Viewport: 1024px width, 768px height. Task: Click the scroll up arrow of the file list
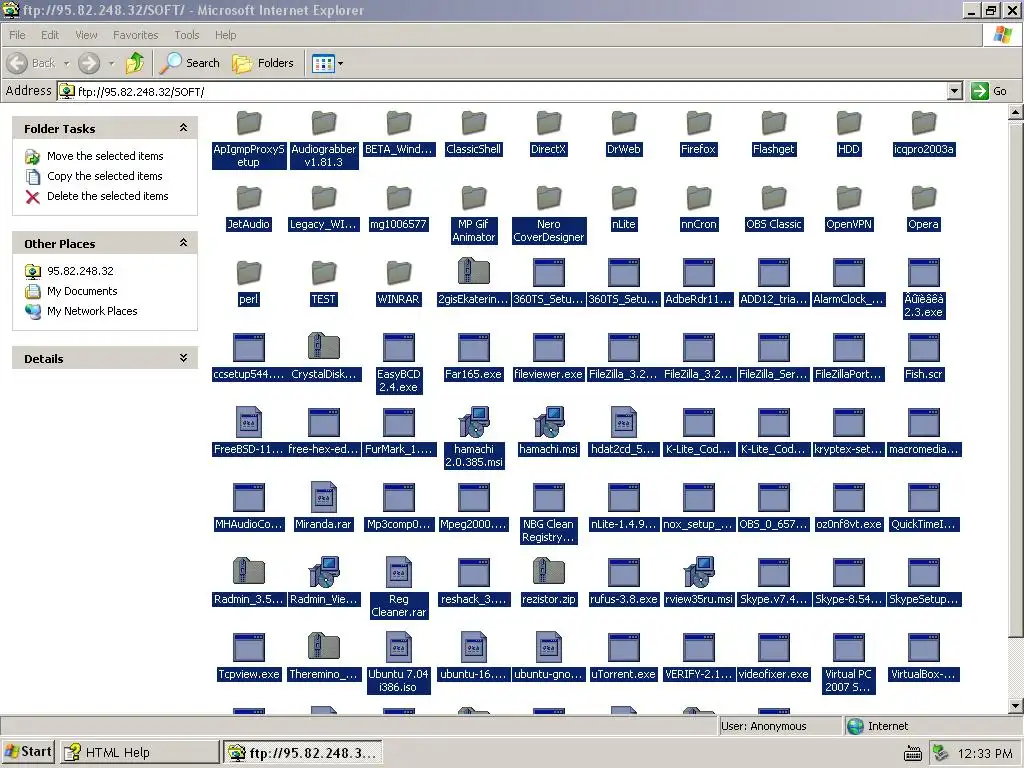tap(1016, 113)
